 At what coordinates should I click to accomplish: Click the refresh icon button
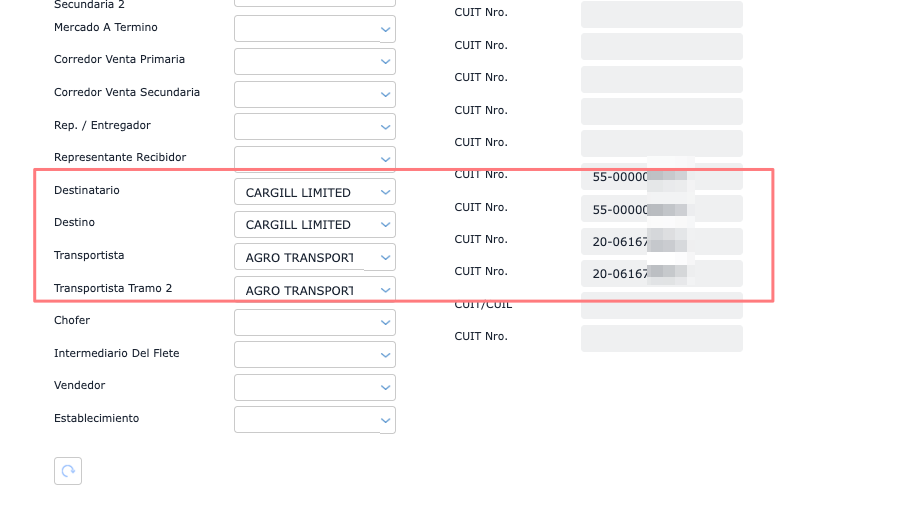68,471
